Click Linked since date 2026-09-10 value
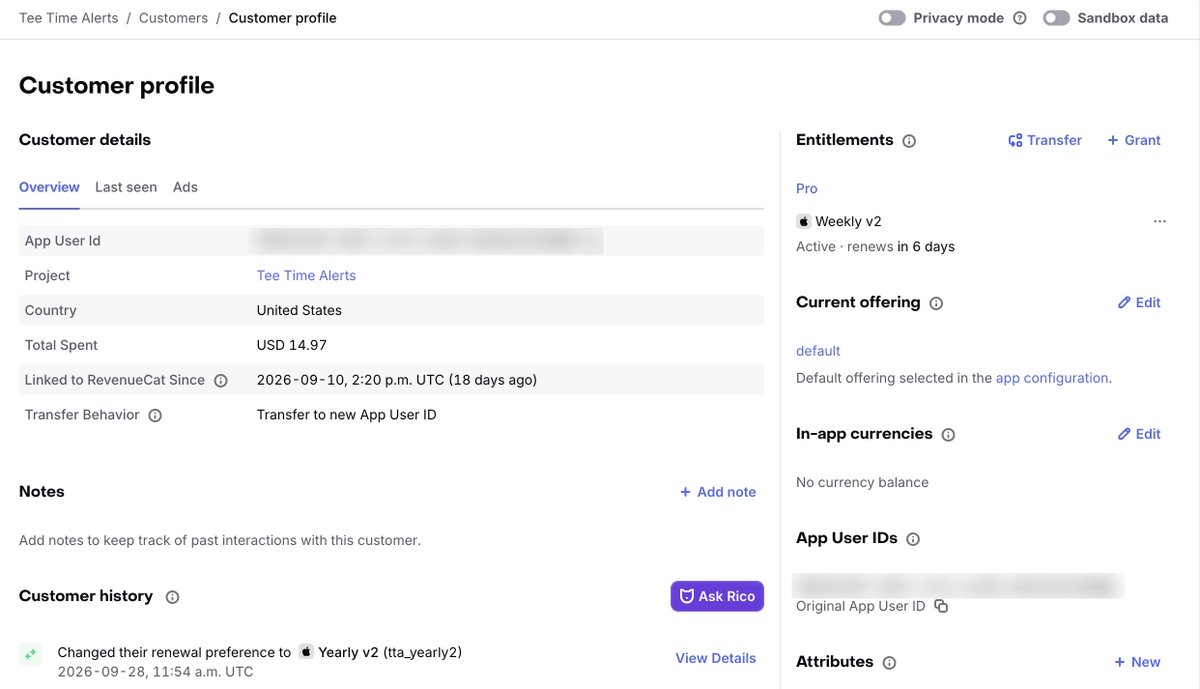The width and height of the screenshot is (1200, 689). coord(397,380)
